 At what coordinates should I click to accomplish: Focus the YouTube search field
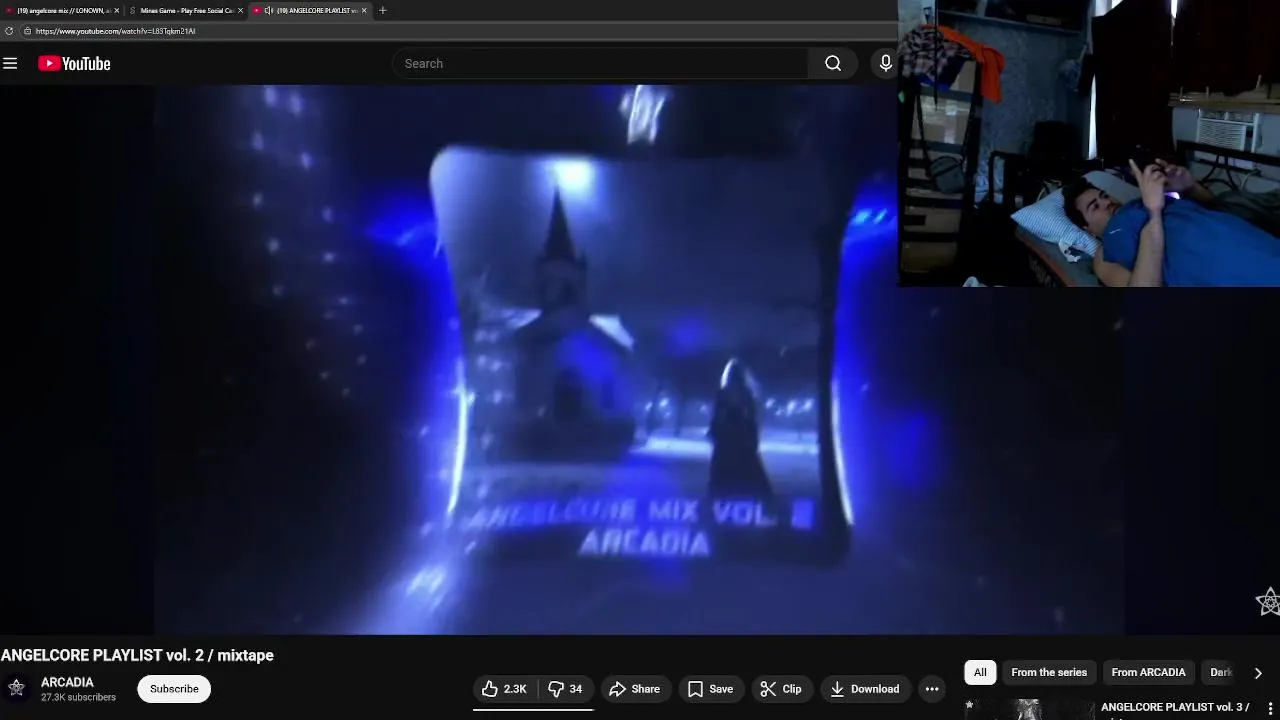tap(600, 63)
